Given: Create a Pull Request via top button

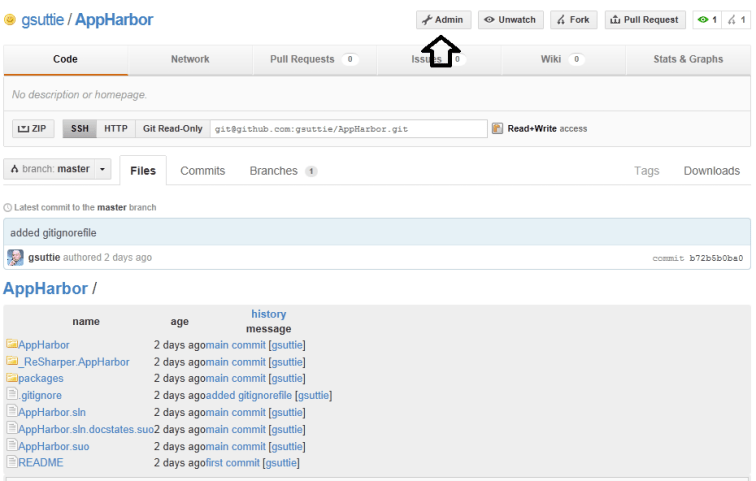Looking at the screenshot, I should point(645,20).
